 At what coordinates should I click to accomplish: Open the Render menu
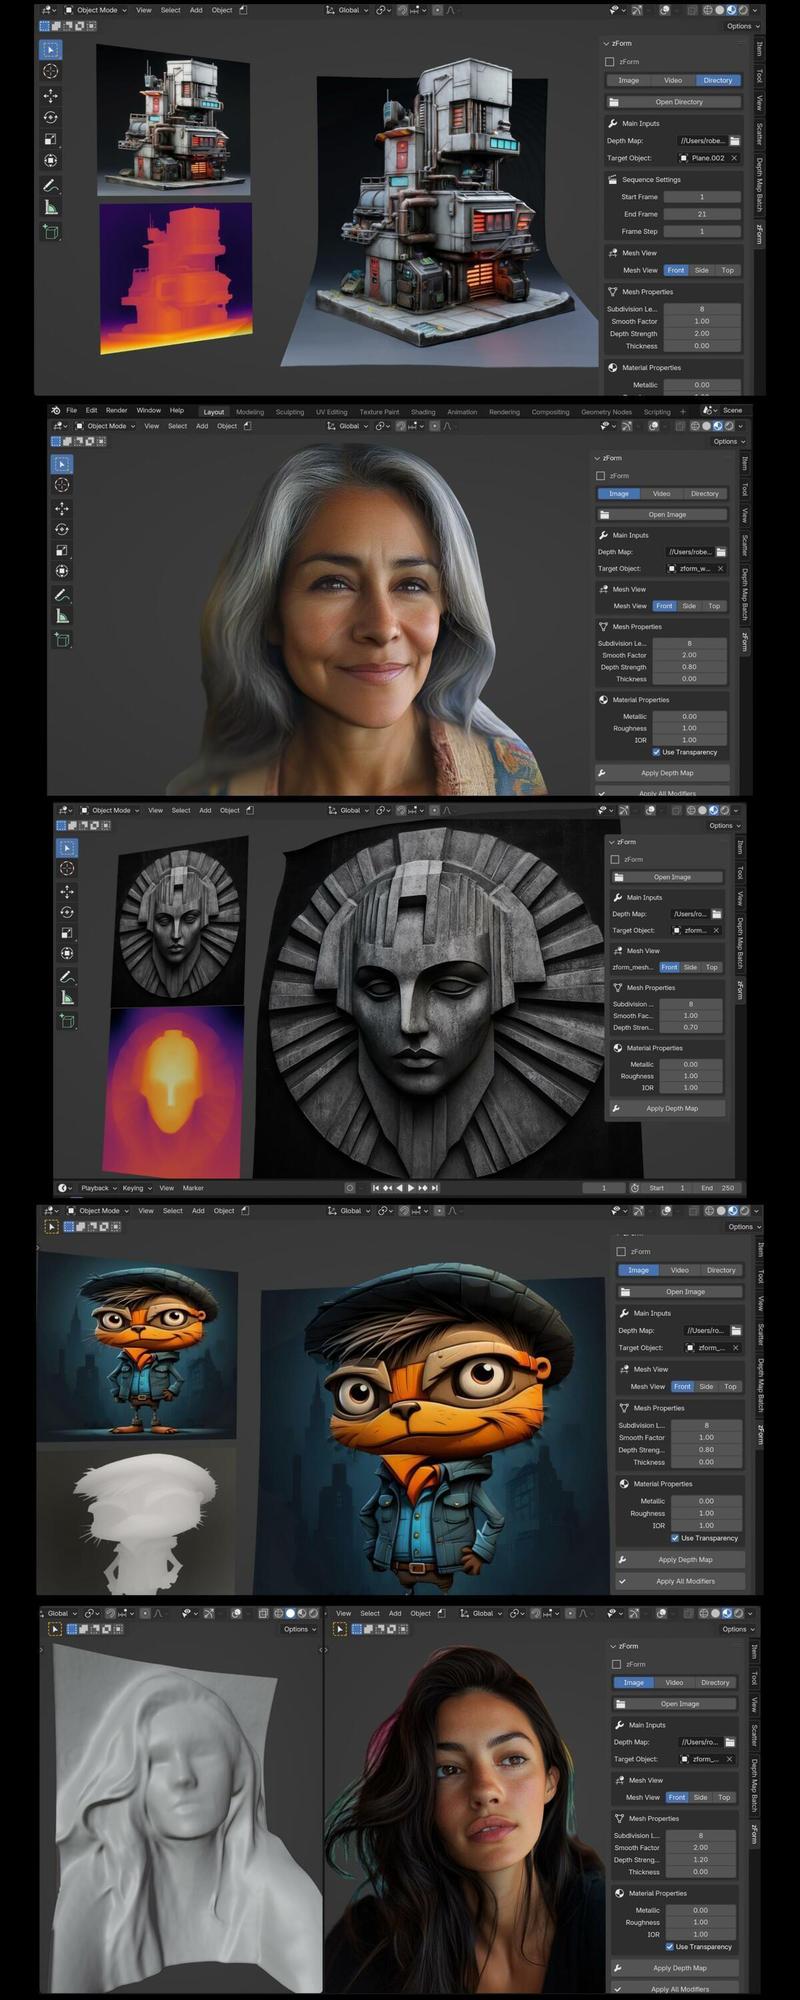coord(116,410)
